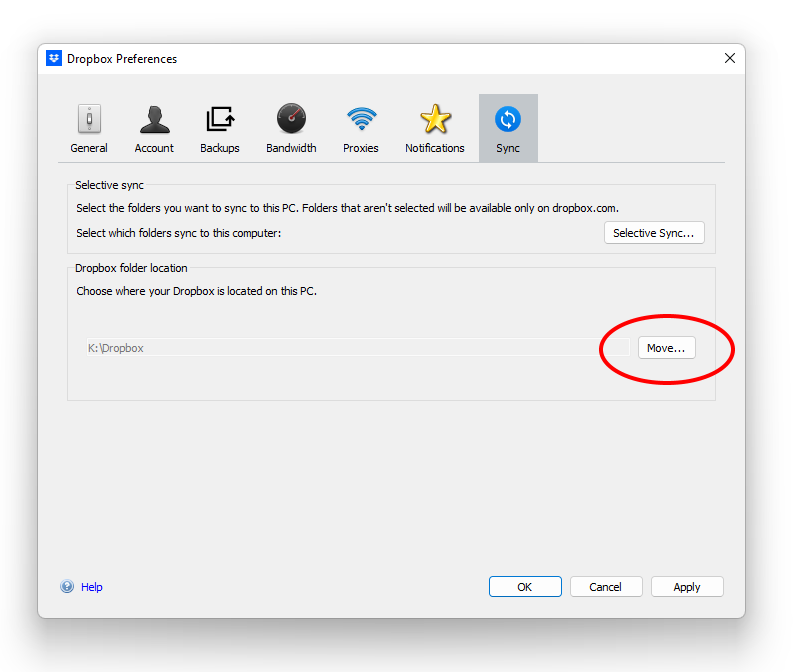Screen dimensions: 798x672
Task: Open the Backups tab
Action: coord(220,128)
